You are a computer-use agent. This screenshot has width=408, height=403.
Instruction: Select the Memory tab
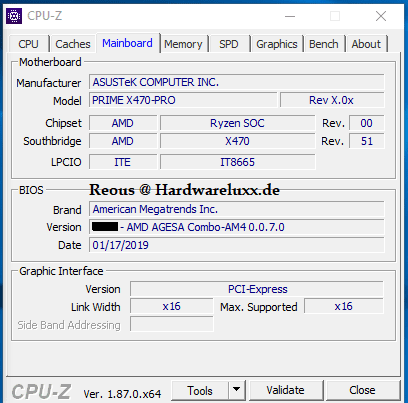(183, 44)
